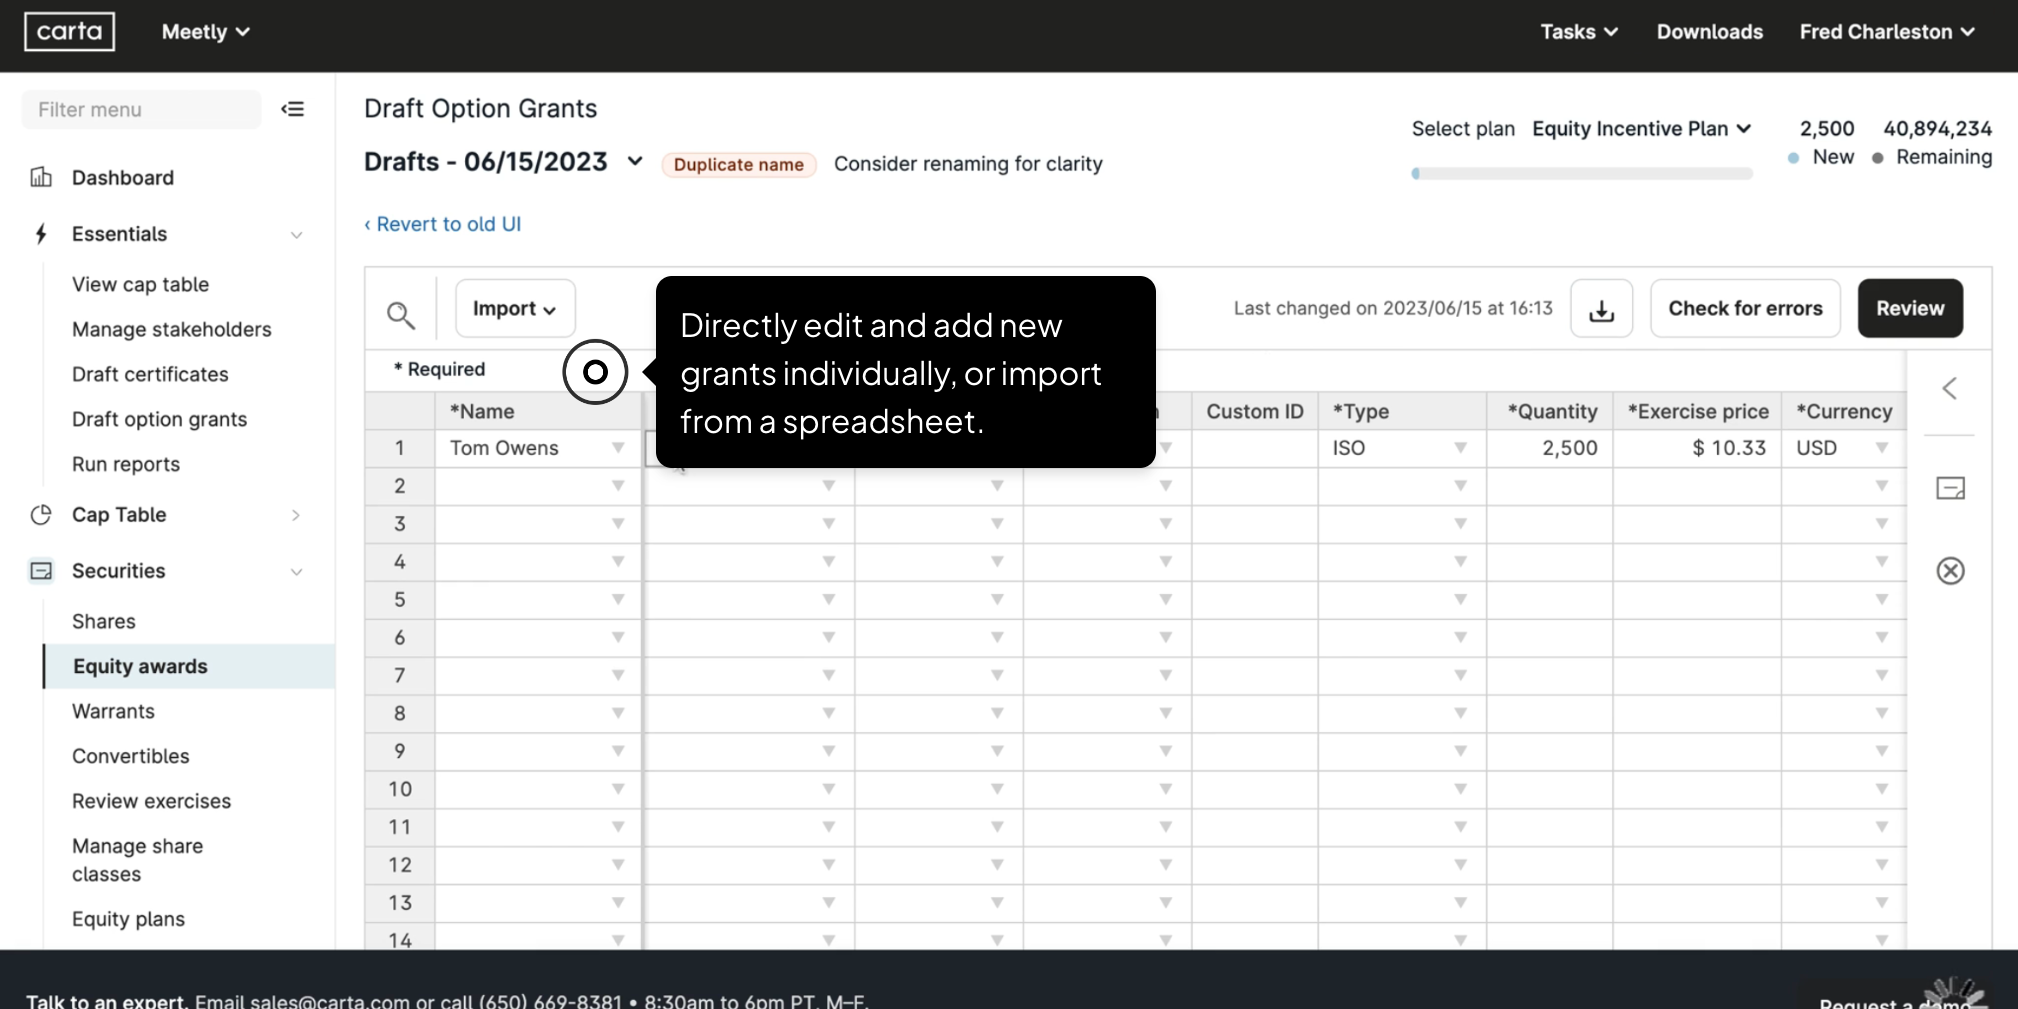The image size is (2018, 1009).
Task: Select the Exercise price cell $ 10.33
Action: pos(1697,448)
